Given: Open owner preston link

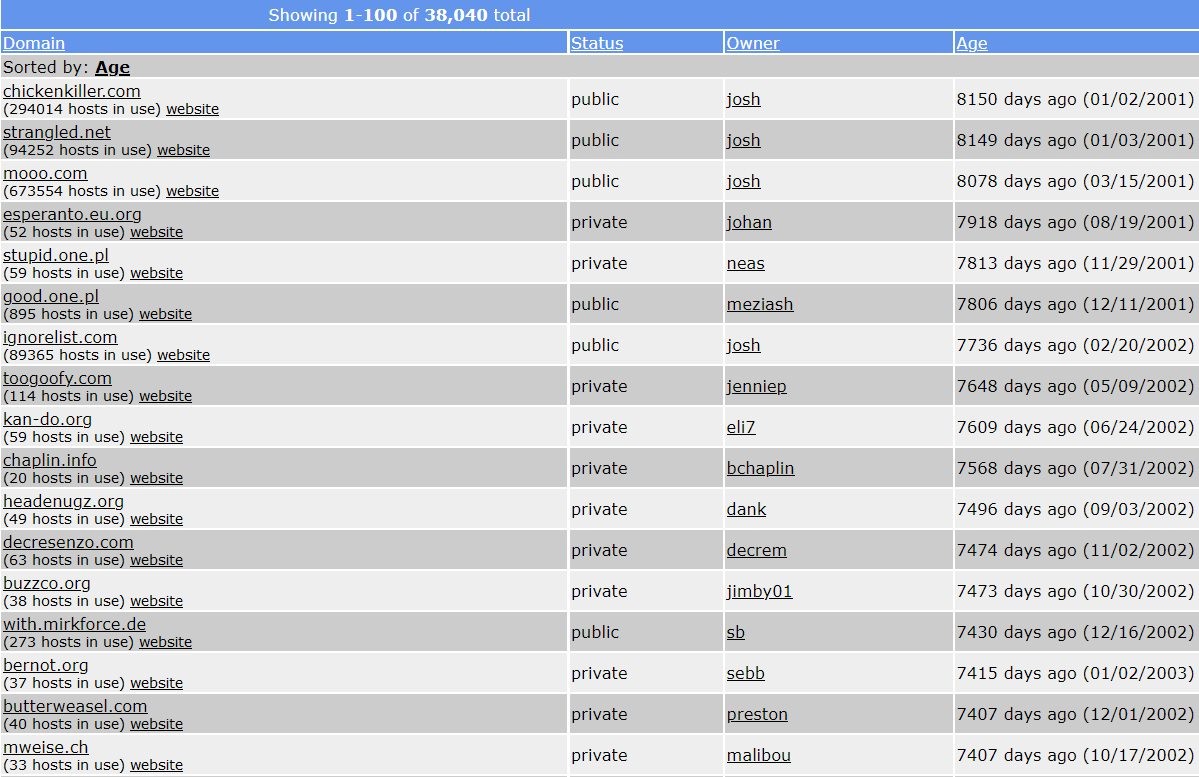Looking at the screenshot, I should (757, 714).
